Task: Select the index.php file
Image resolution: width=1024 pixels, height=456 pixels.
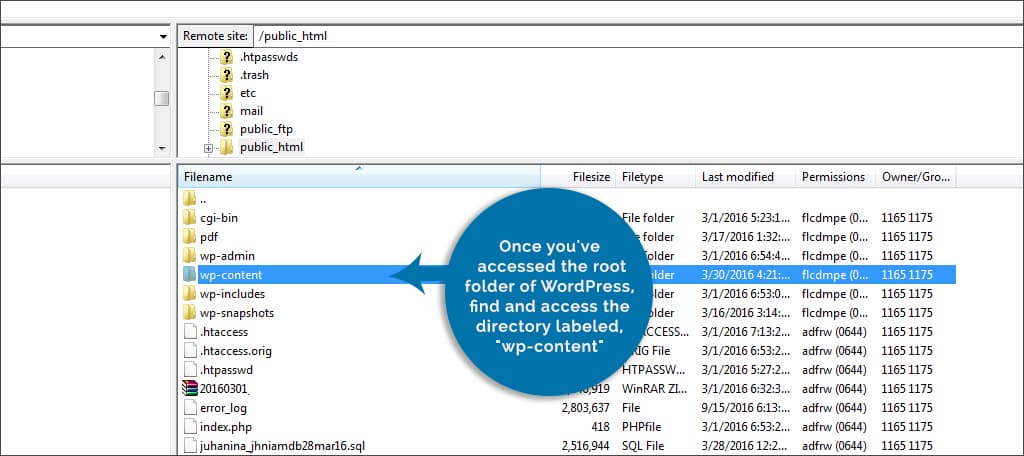Action: (224, 427)
